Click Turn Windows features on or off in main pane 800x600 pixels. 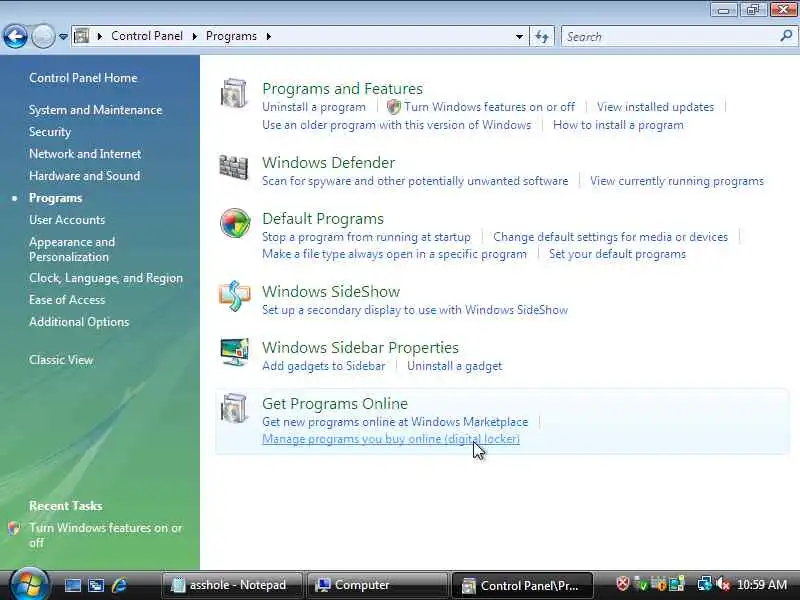coord(489,107)
